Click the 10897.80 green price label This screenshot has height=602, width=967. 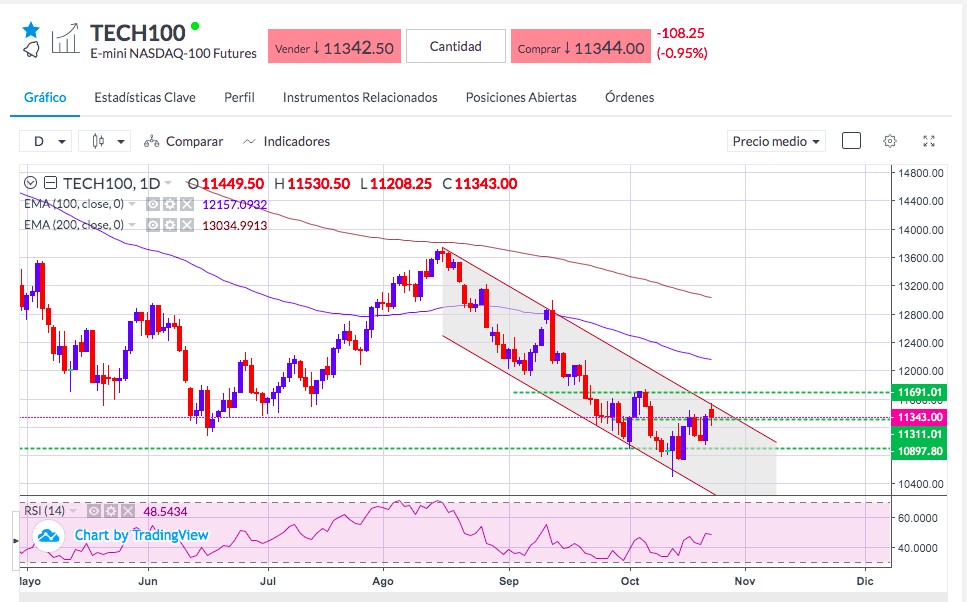click(919, 451)
